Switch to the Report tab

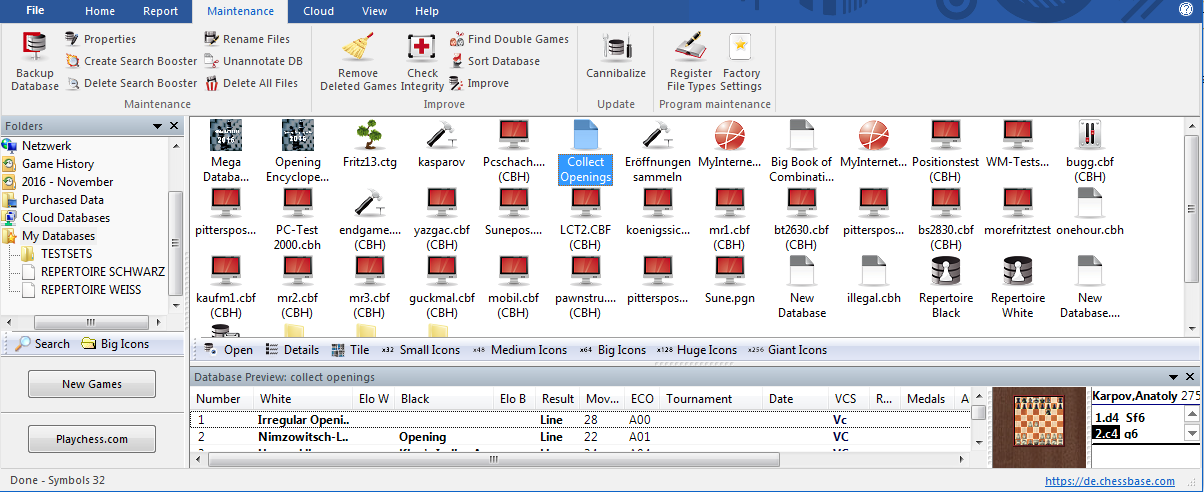[160, 11]
